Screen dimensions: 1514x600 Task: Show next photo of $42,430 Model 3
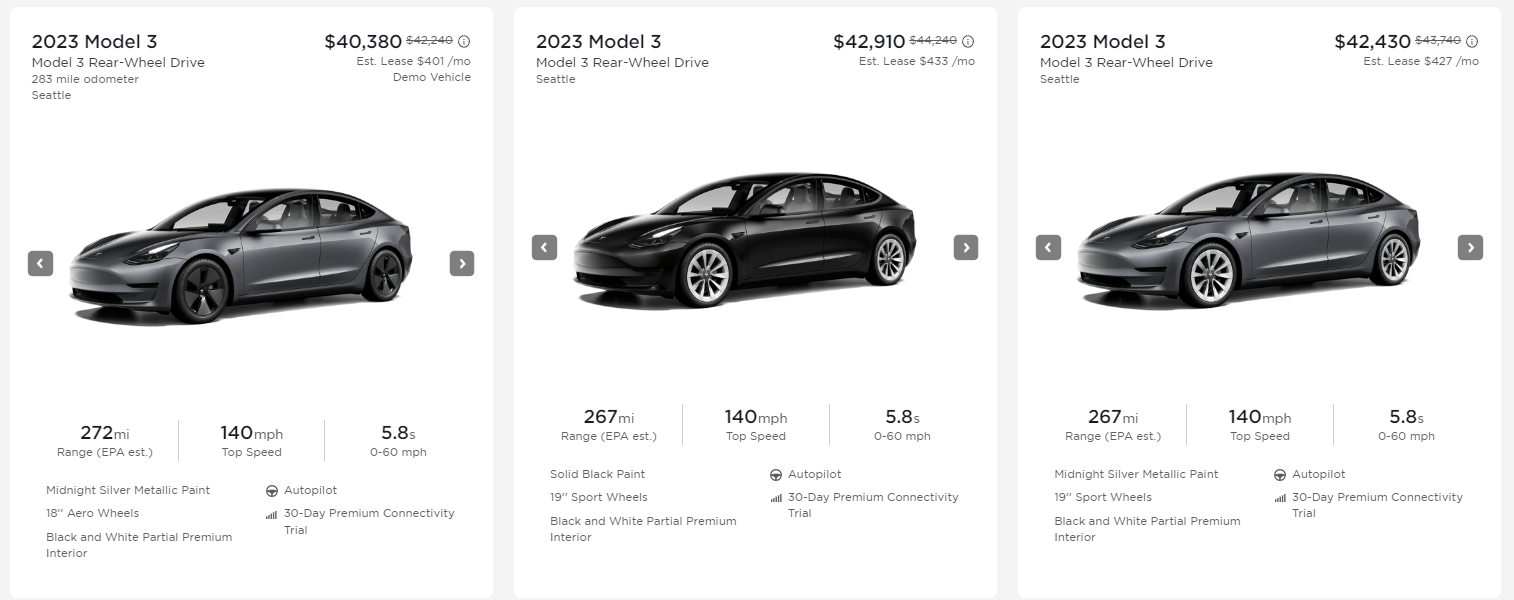pyautogui.click(x=1469, y=247)
